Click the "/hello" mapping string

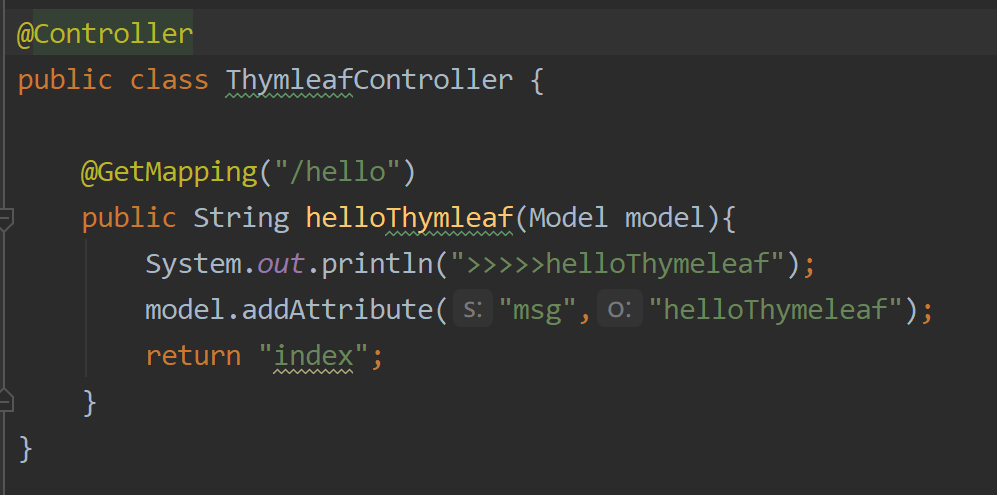point(337,172)
